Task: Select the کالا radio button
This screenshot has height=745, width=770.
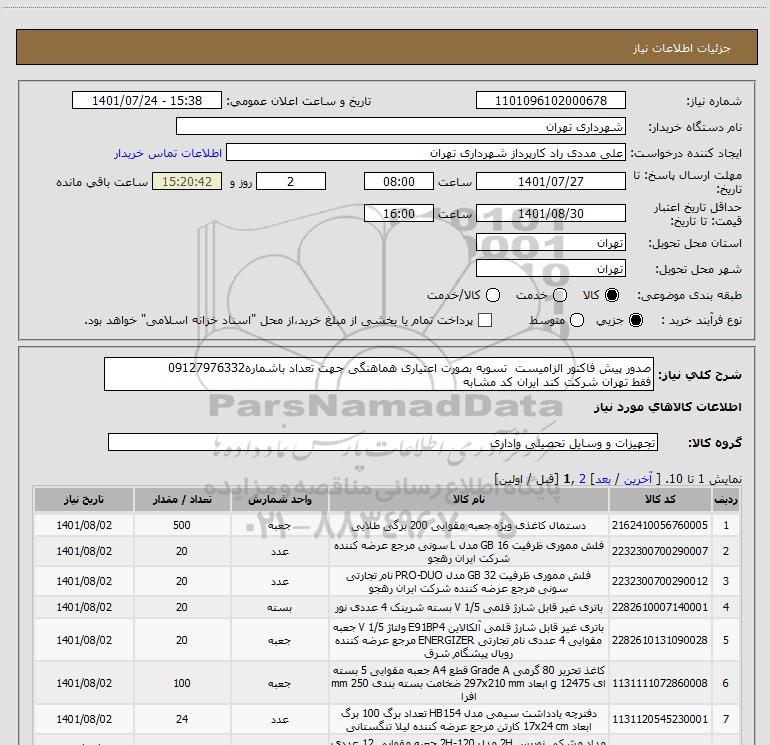Action: click(612, 295)
